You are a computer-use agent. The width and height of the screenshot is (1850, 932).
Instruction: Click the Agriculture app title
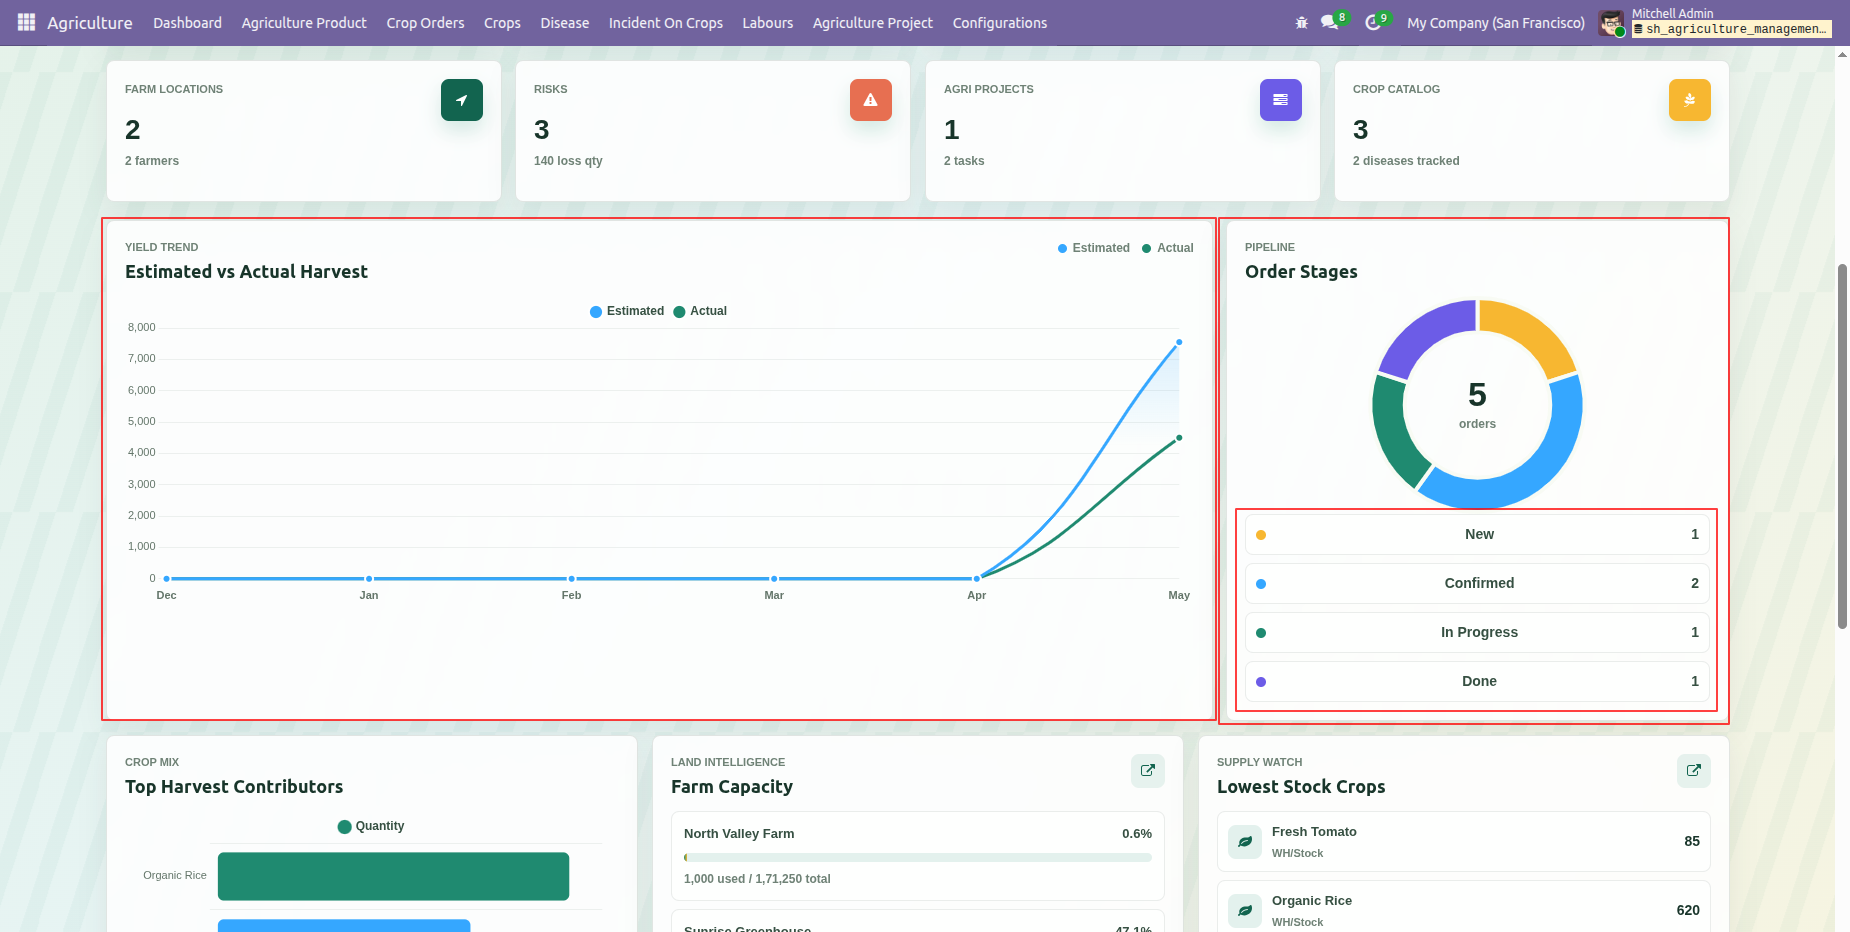point(90,23)
